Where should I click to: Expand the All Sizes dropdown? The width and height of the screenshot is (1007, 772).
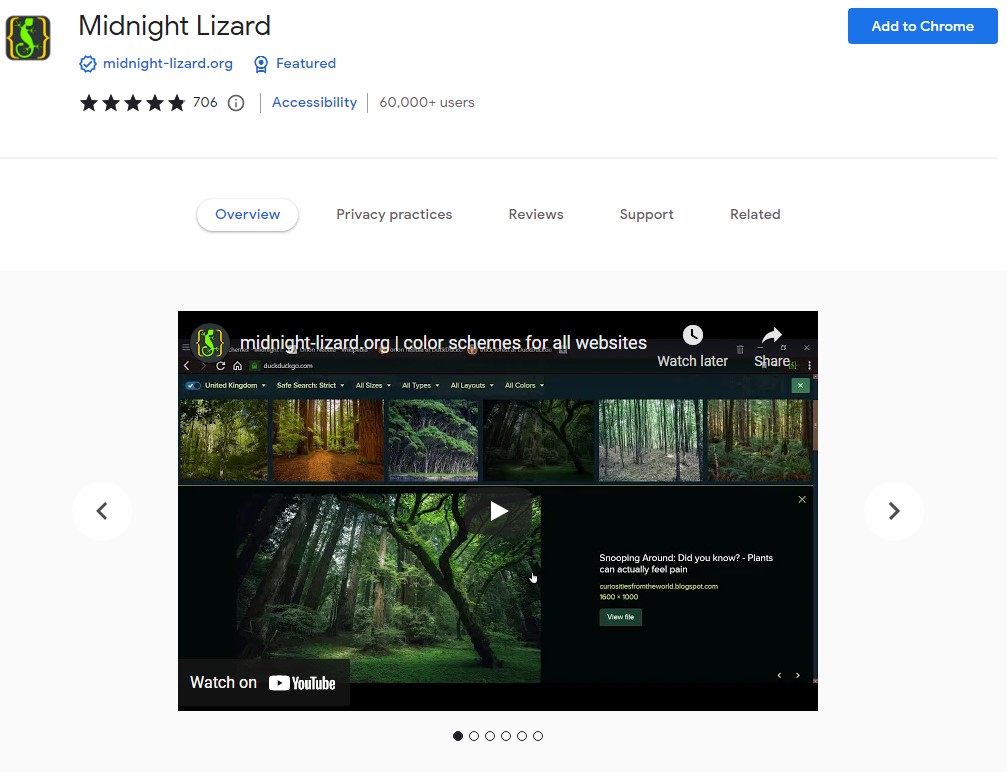373,385
